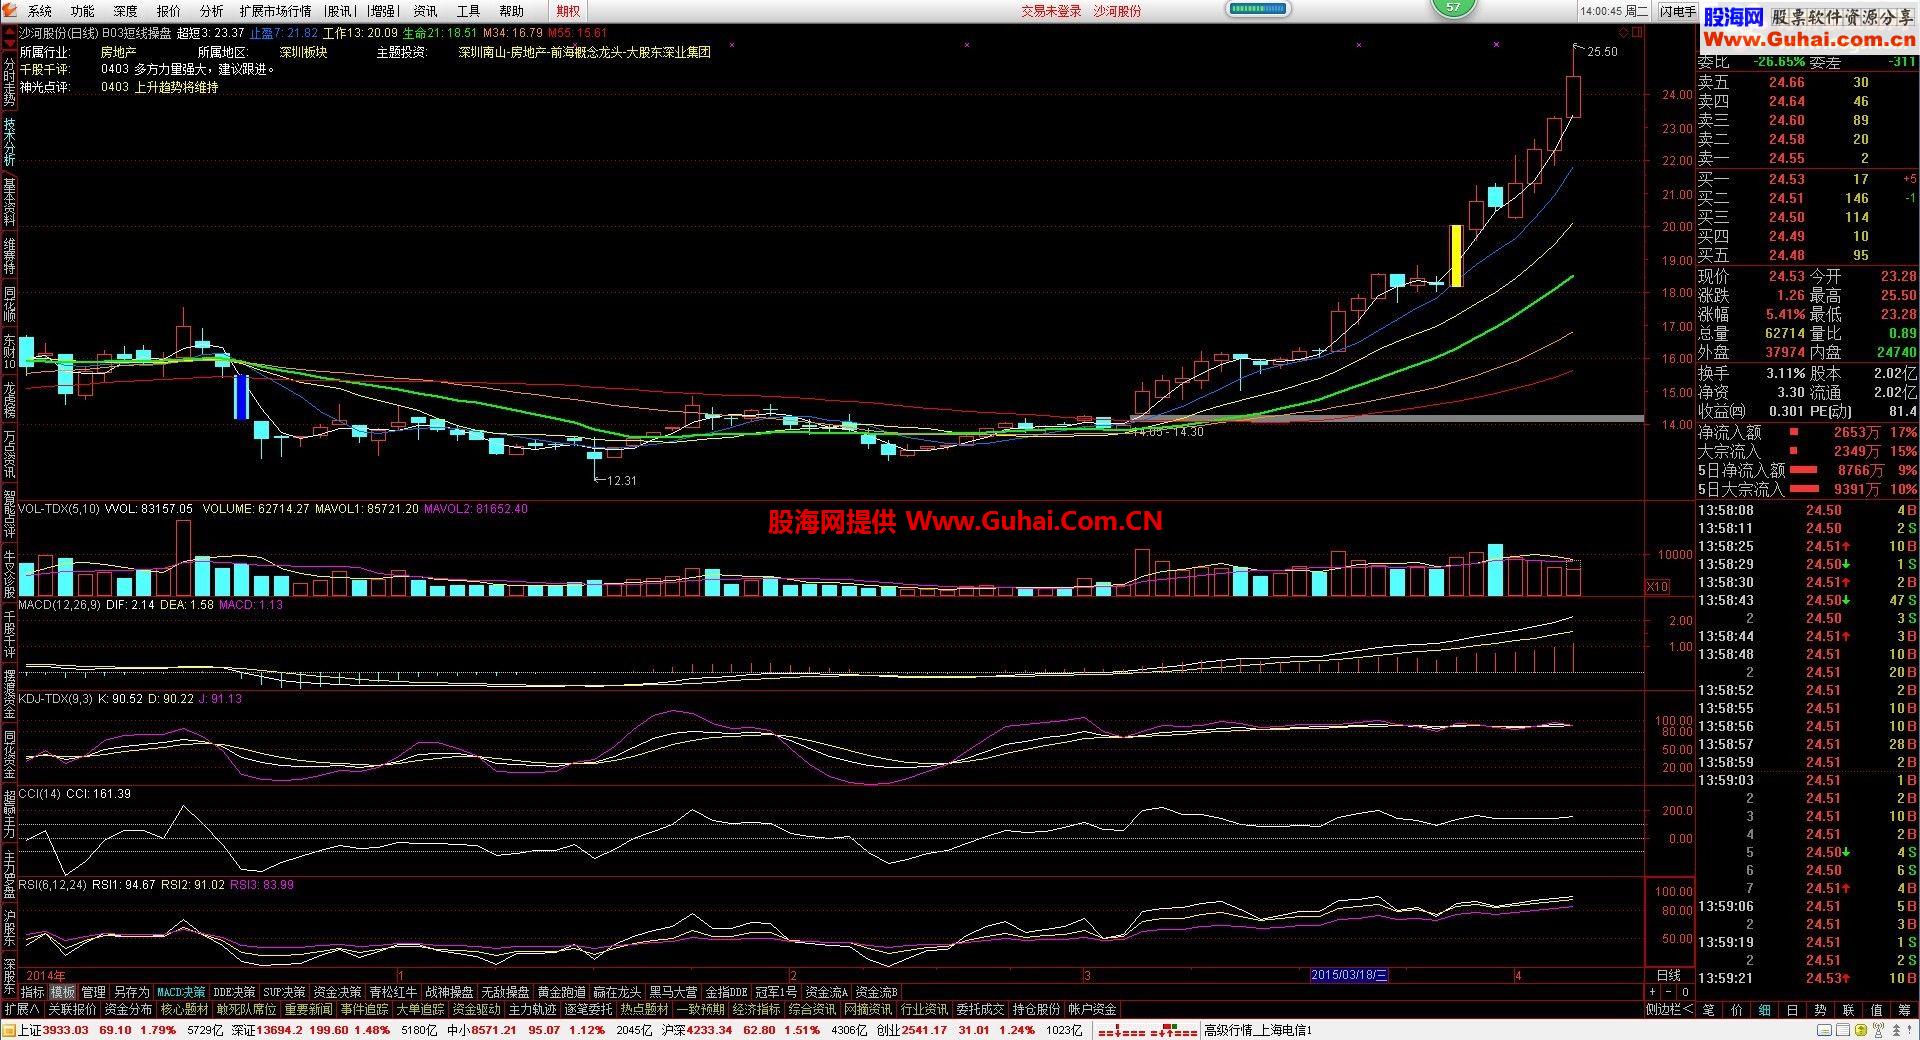This screenshot has height=1040, width=1920.
Task: Click the zoom in plus button
Action: [1653, 992]
